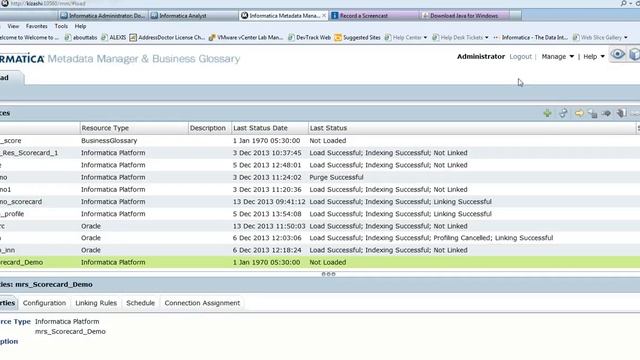Select the Oracle row with Profiling Cancelled status
This screenshot has width=640, height=360.
tap(320, 238)
